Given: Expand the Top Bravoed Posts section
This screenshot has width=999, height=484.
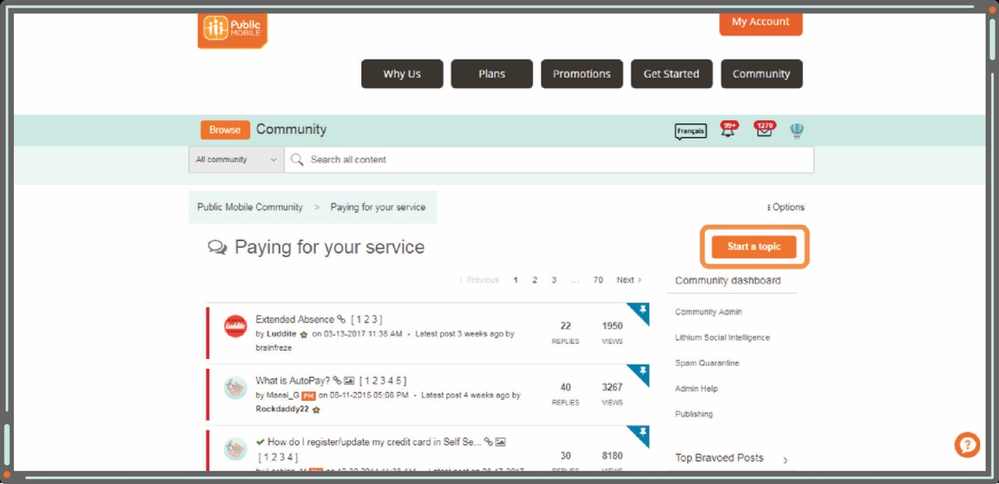Looking at the screenshot, I should point(784,459).
